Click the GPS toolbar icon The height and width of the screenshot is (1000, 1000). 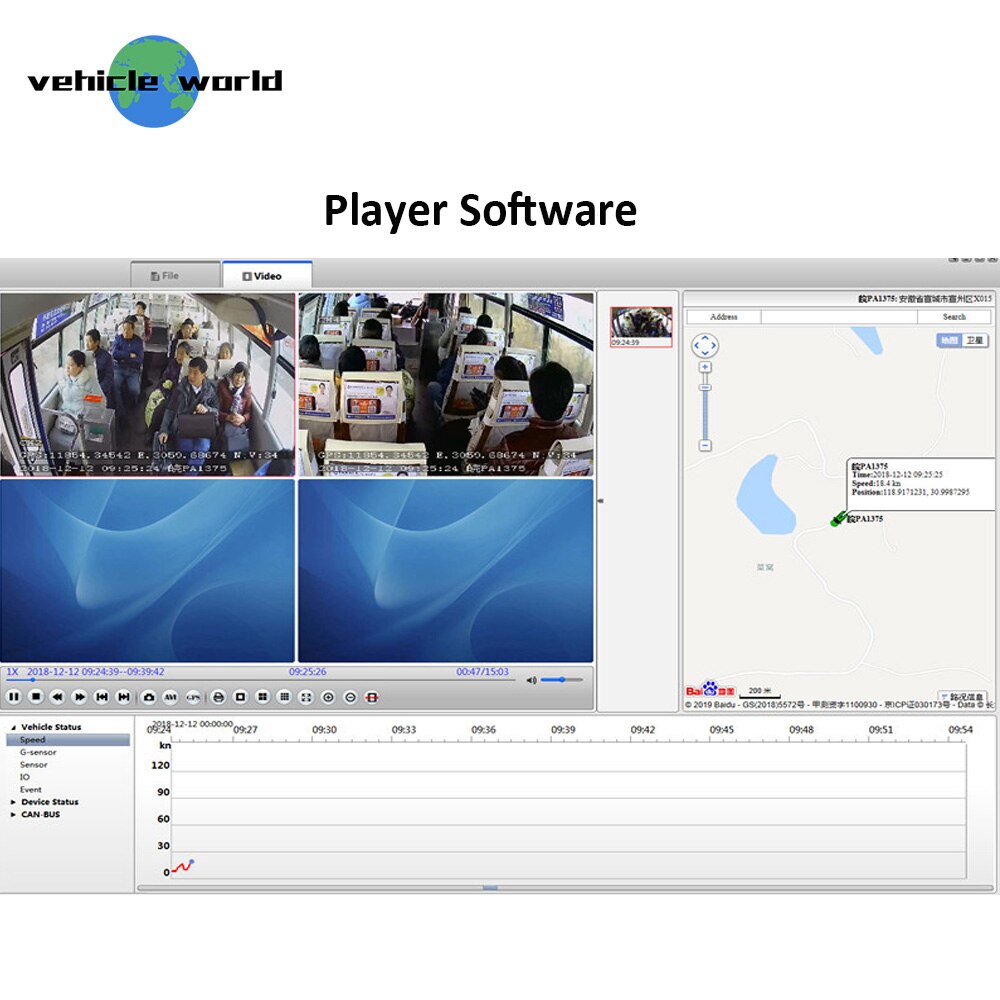point(192,696)
